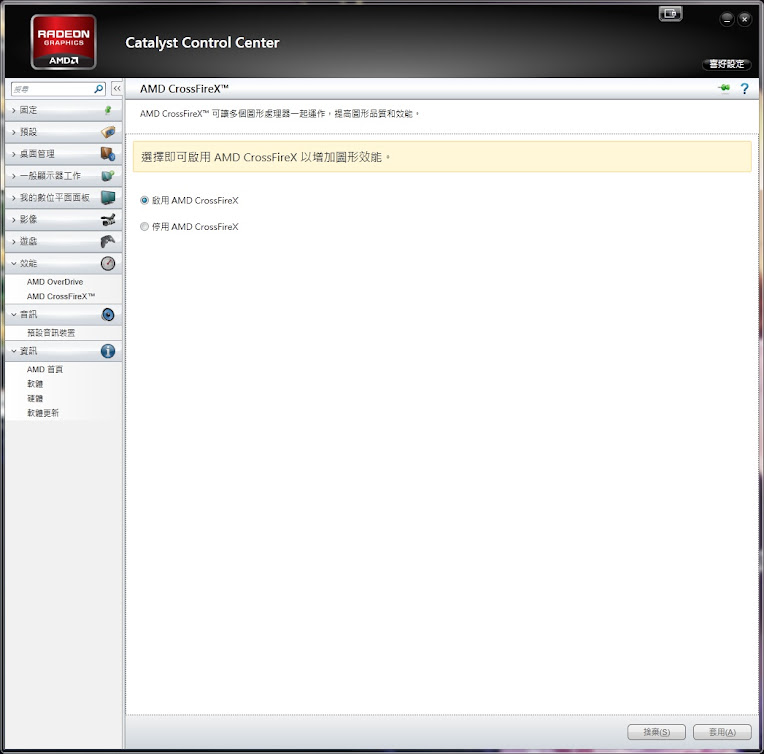The image size is (764, 754).
Task: Click the 效能 gauge icon
Action: click(108, 264)
